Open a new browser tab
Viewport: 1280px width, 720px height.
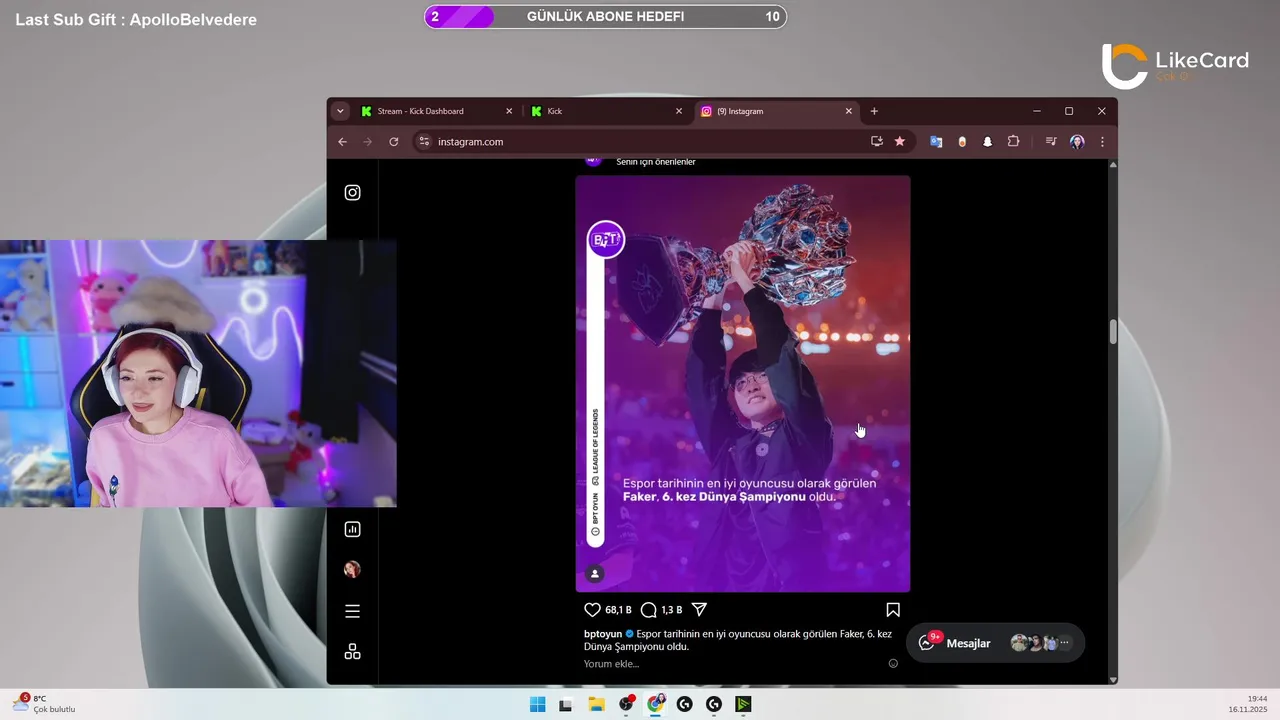point(874,111)
